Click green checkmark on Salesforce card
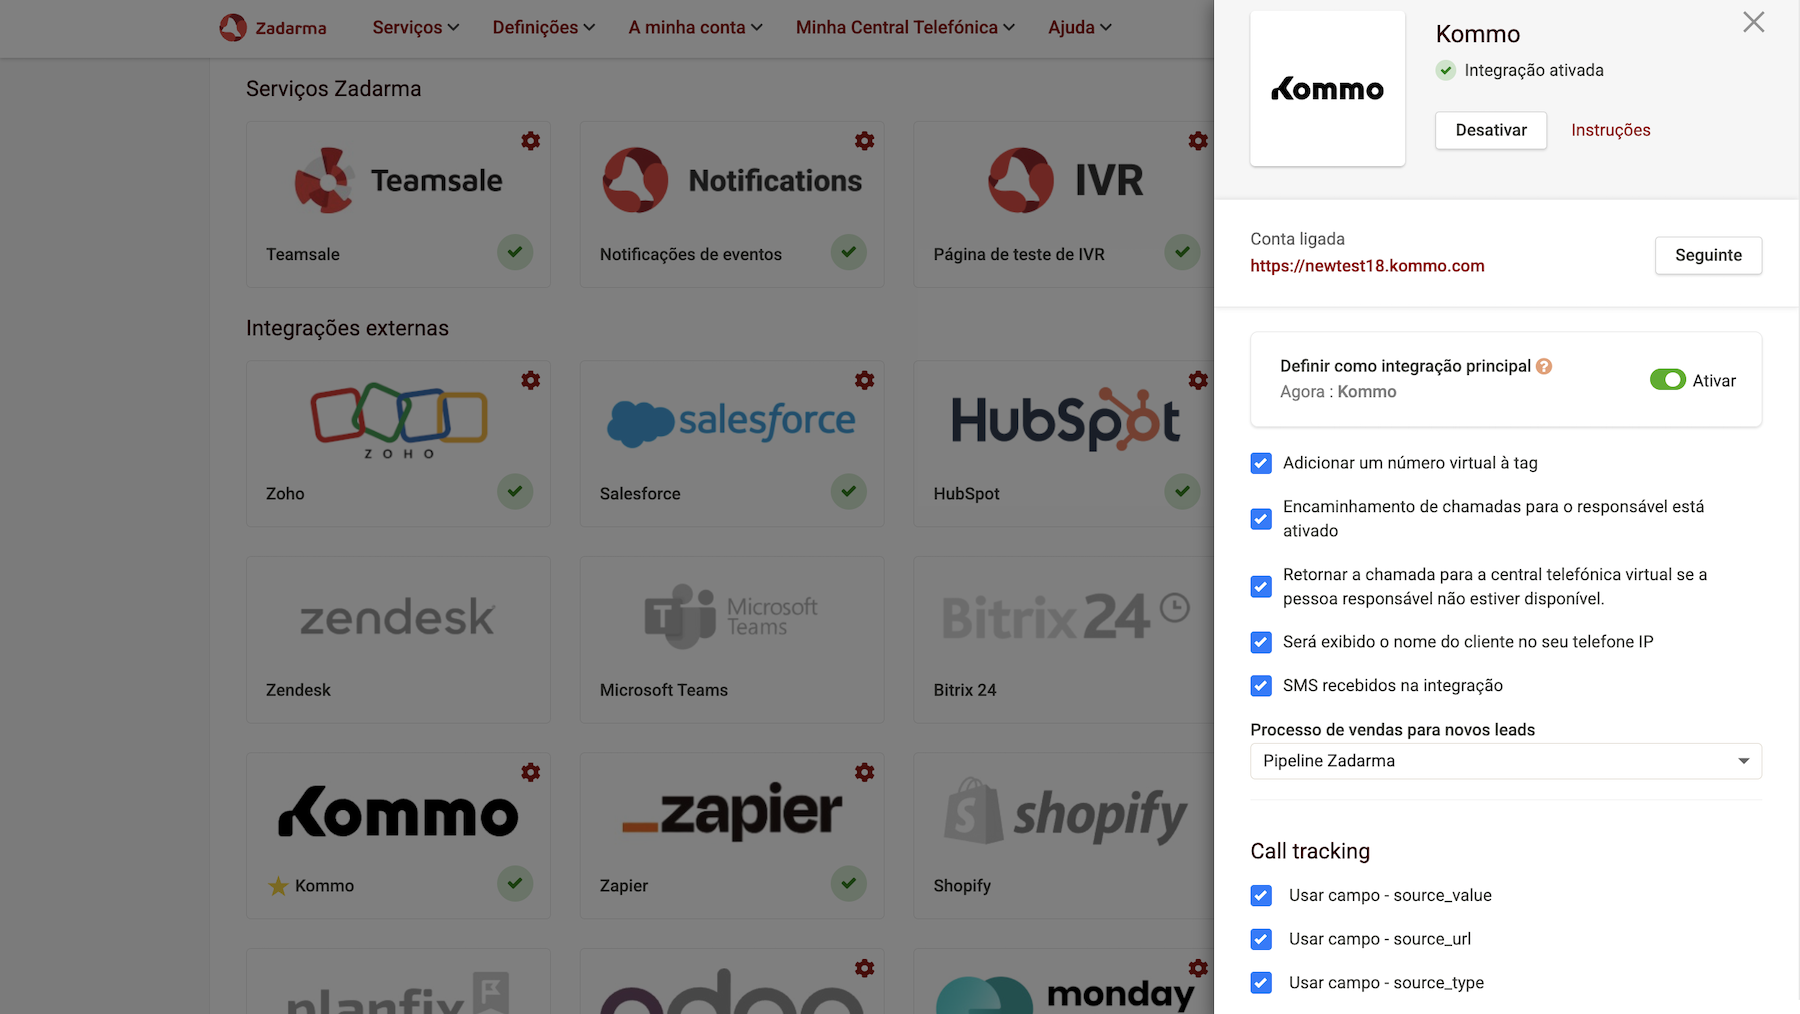The height and width of the screenshot is (1014, 1800). (x=849, y=491)
